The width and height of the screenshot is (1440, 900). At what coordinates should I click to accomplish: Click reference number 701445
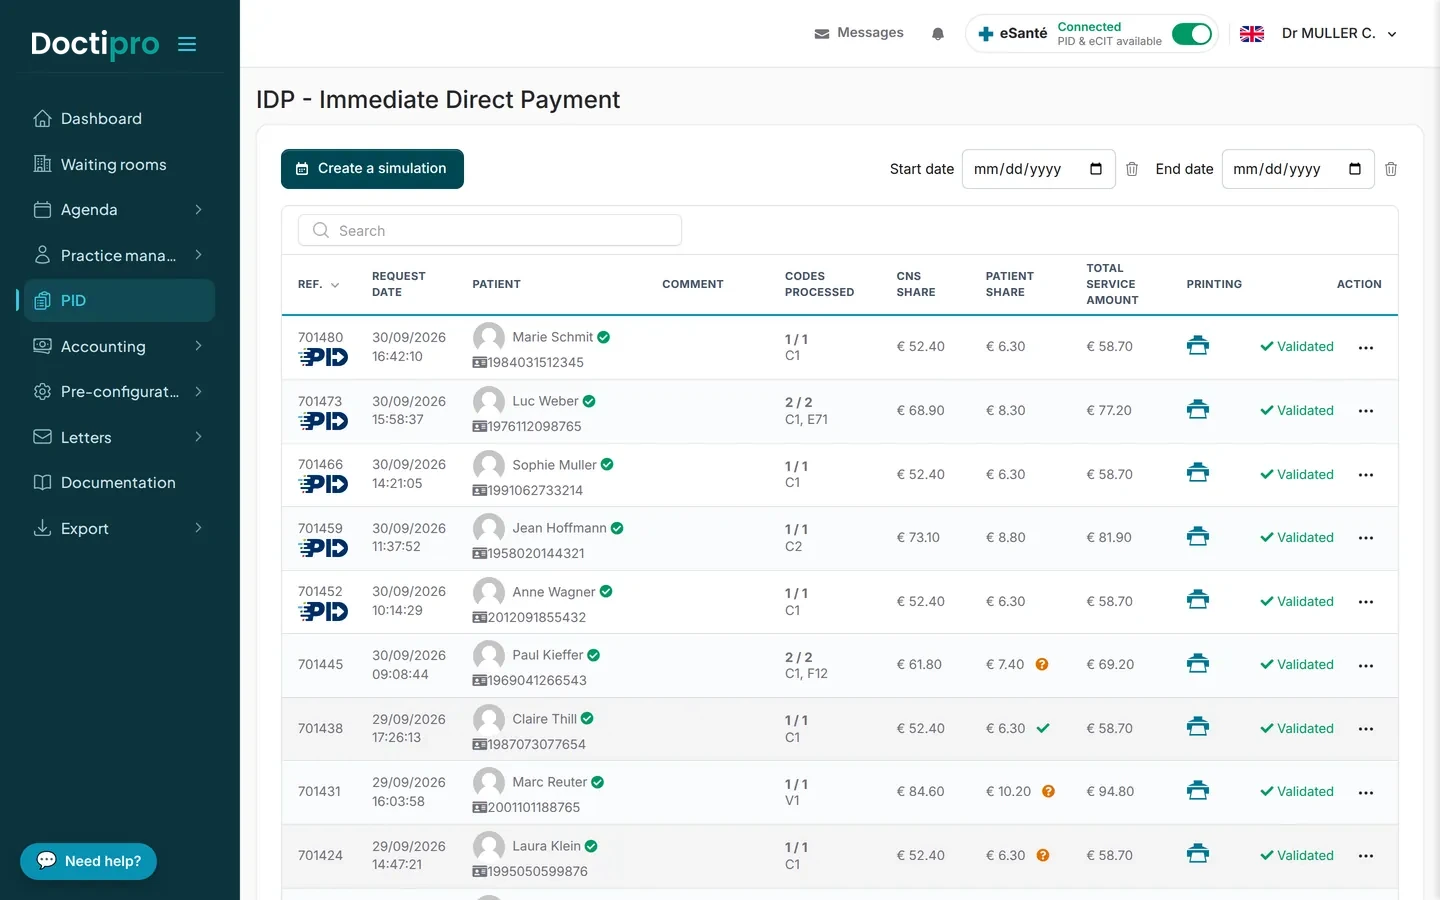pos(320,665)
